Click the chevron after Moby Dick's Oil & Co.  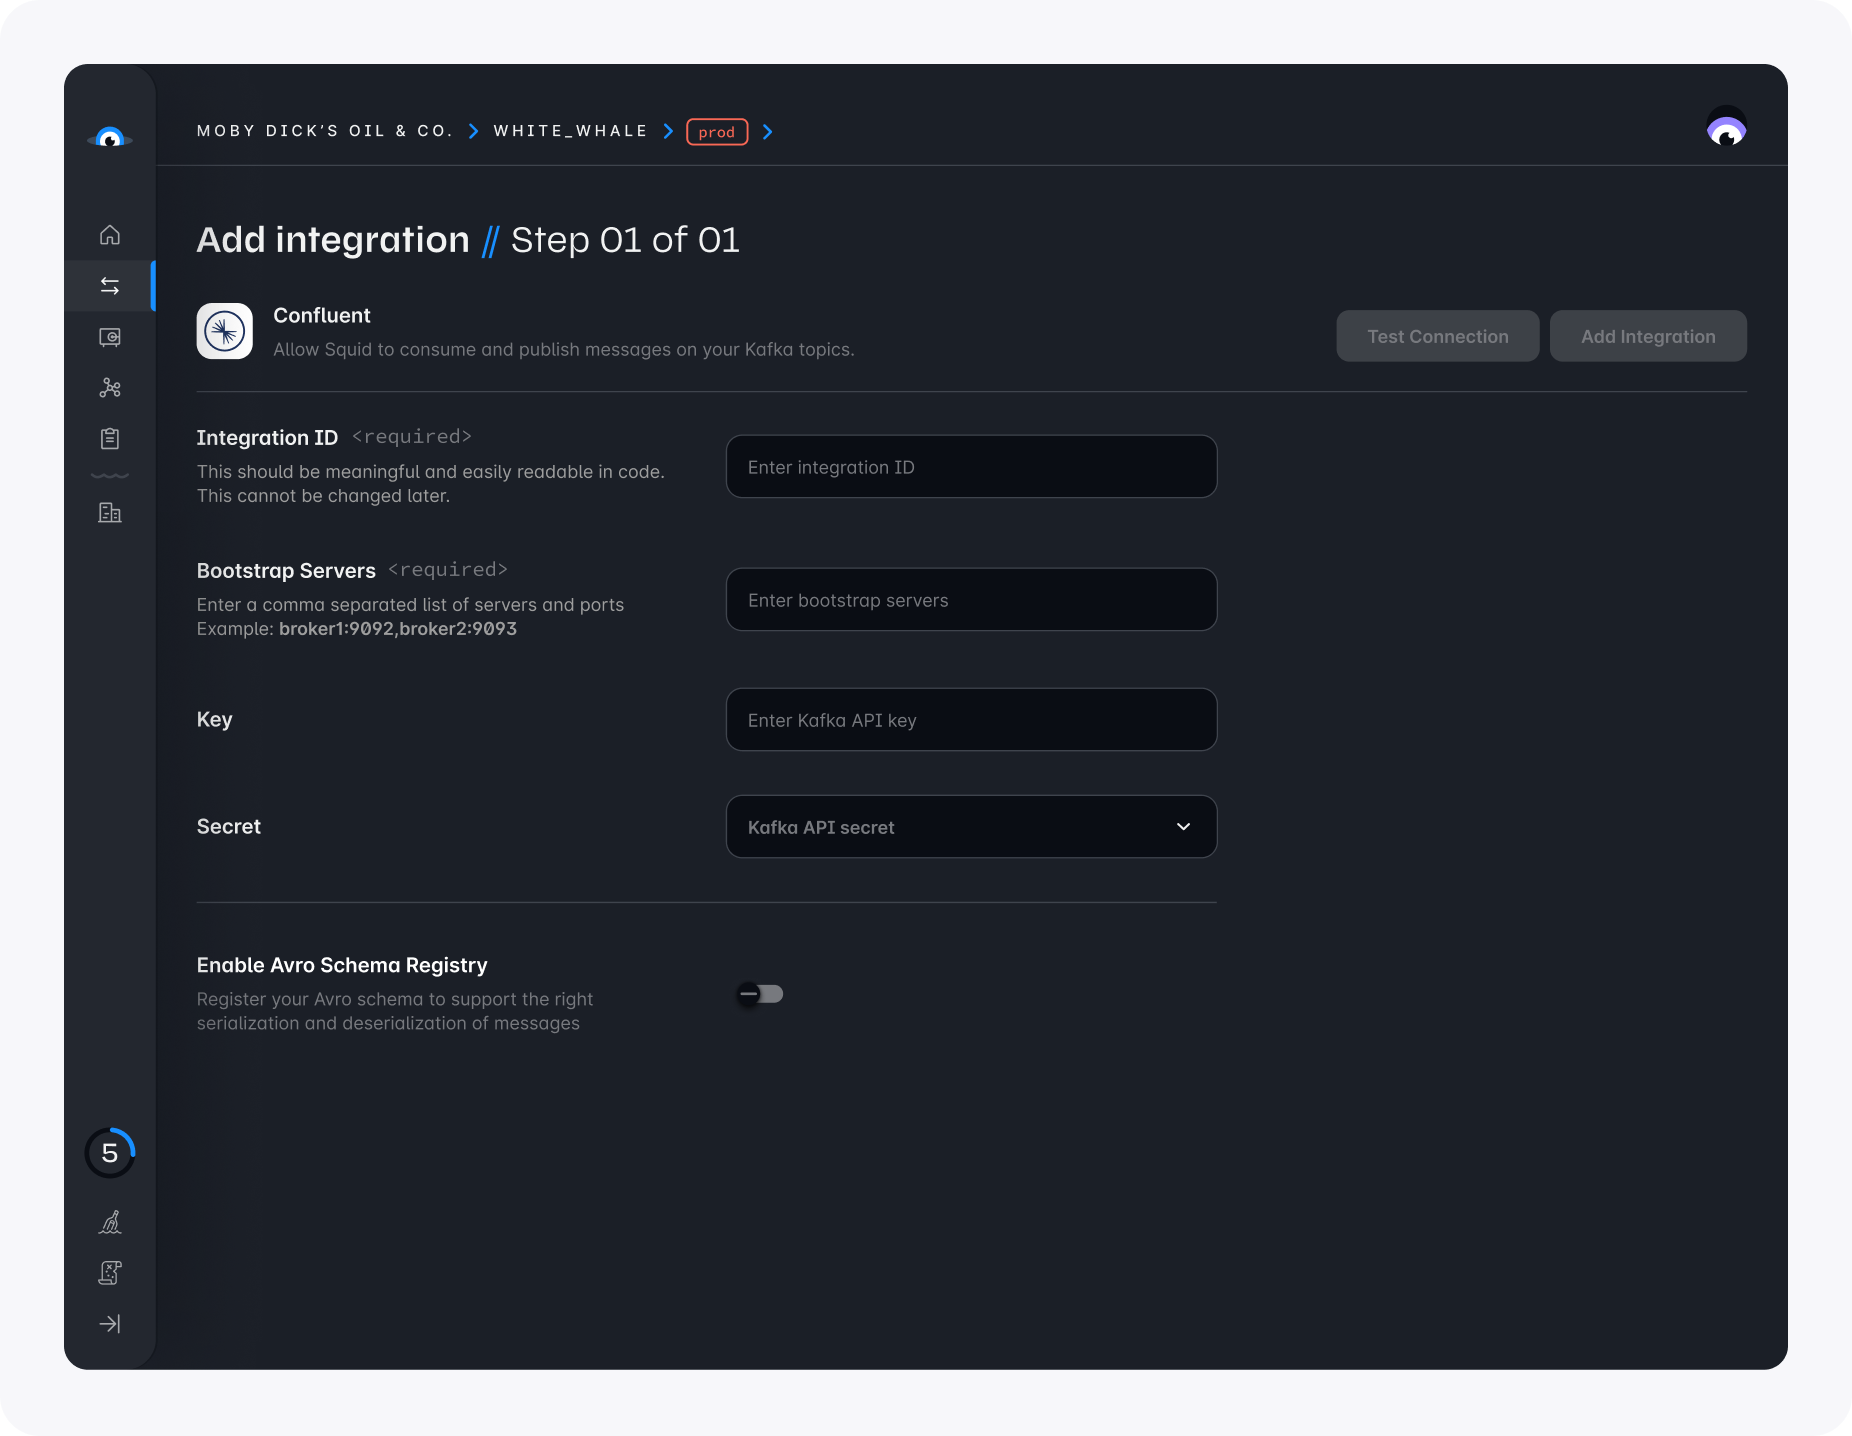point(473,131)
